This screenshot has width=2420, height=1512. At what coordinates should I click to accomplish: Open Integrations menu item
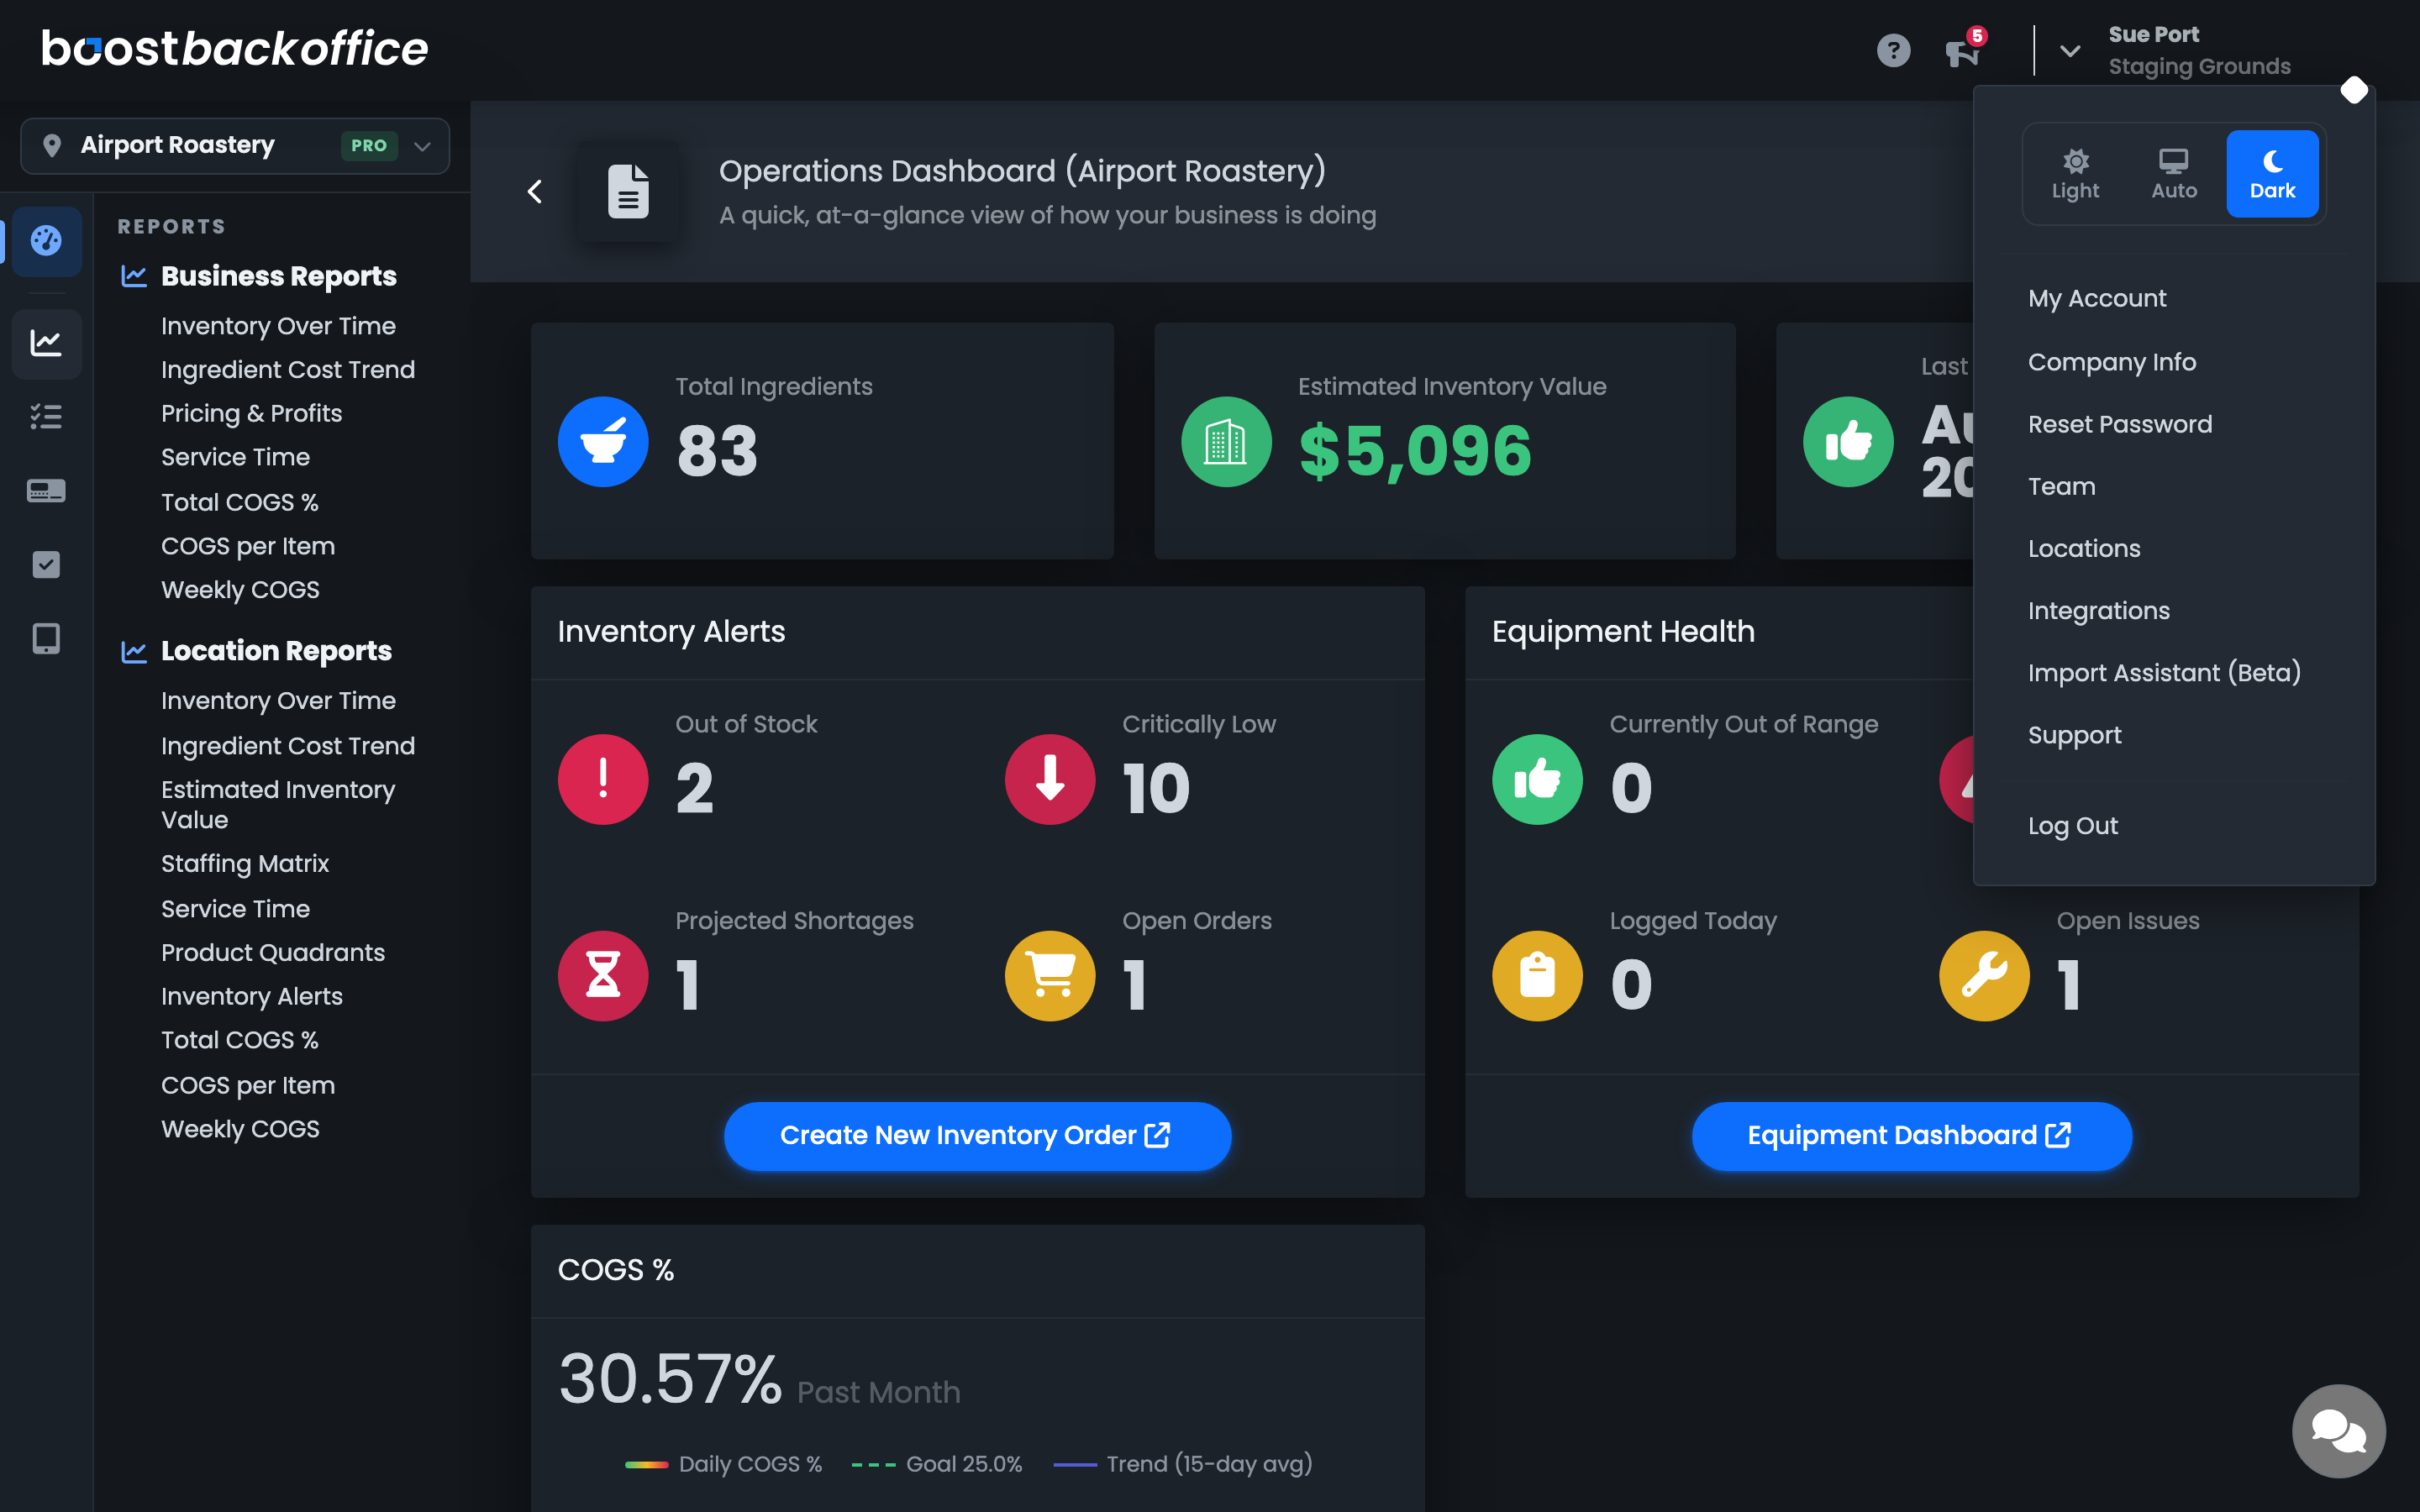tap(2099, 610)
